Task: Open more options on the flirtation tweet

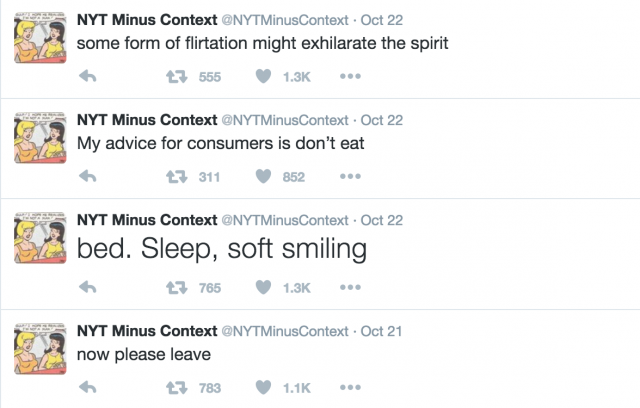Action: [x=350, y=76]
